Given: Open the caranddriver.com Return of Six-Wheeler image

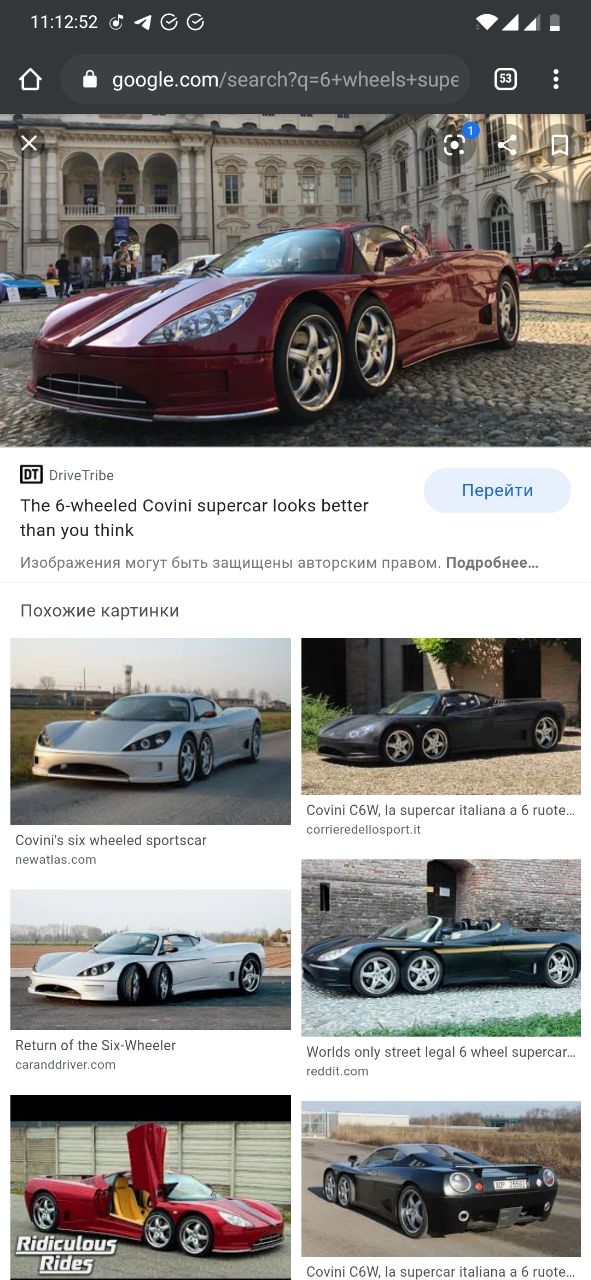Looking at the screenshot, I should [x=150, y=960].
